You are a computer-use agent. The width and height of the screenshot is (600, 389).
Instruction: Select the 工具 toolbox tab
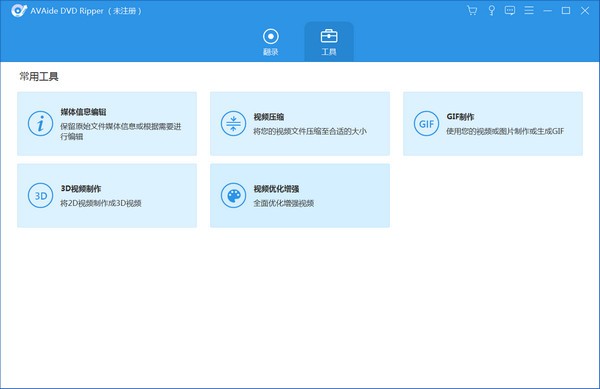[x=329, y=42]
